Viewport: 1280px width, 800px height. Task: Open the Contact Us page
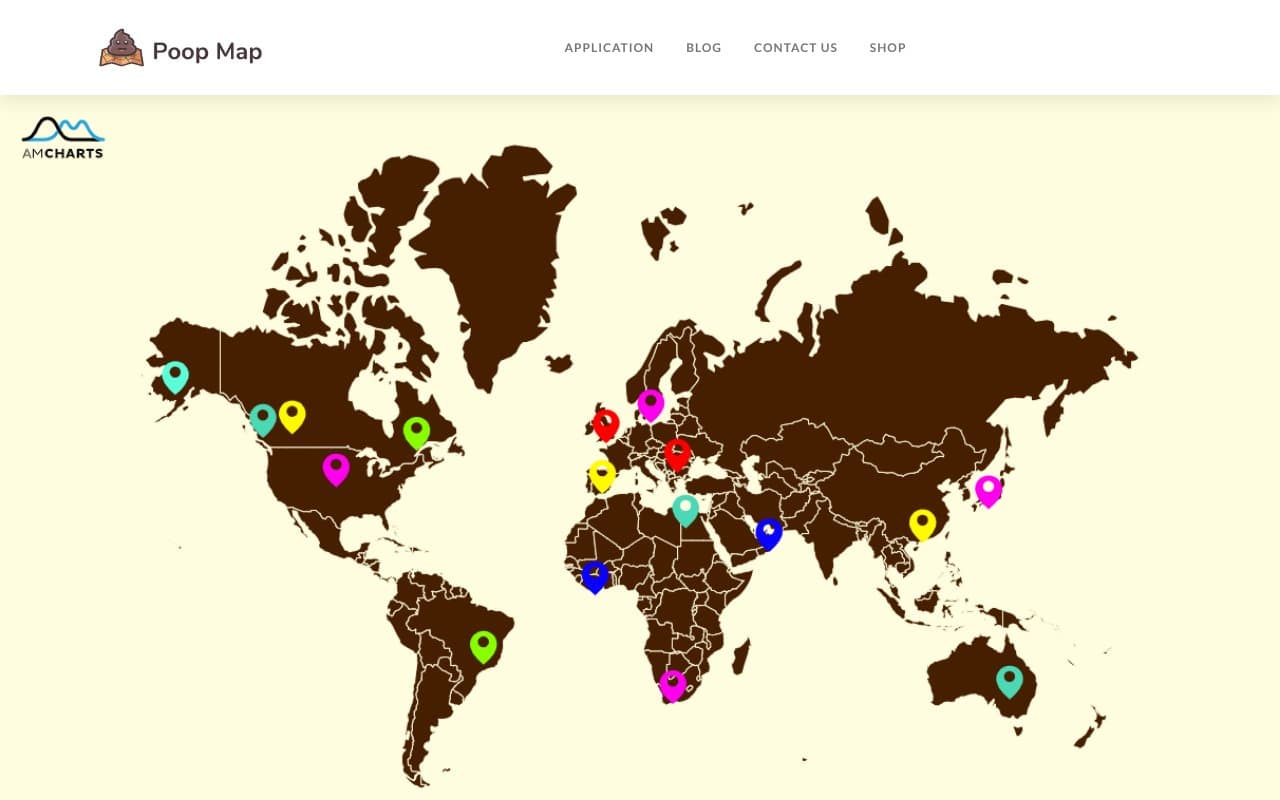click(796, 47)
